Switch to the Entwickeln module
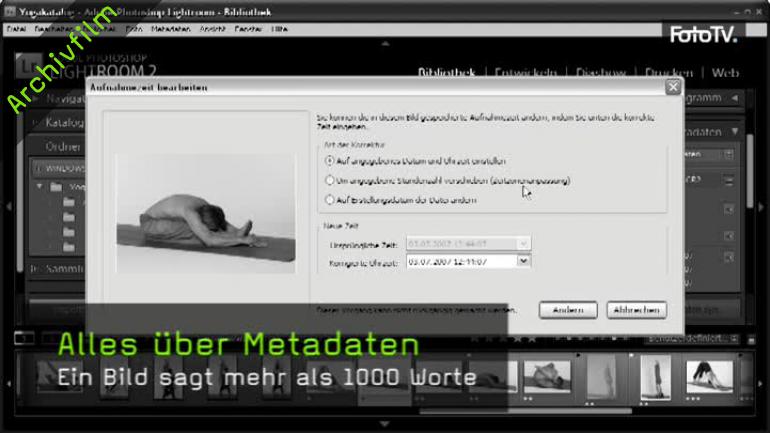Viewport: 770px width, 433px height. click(525, 73)
